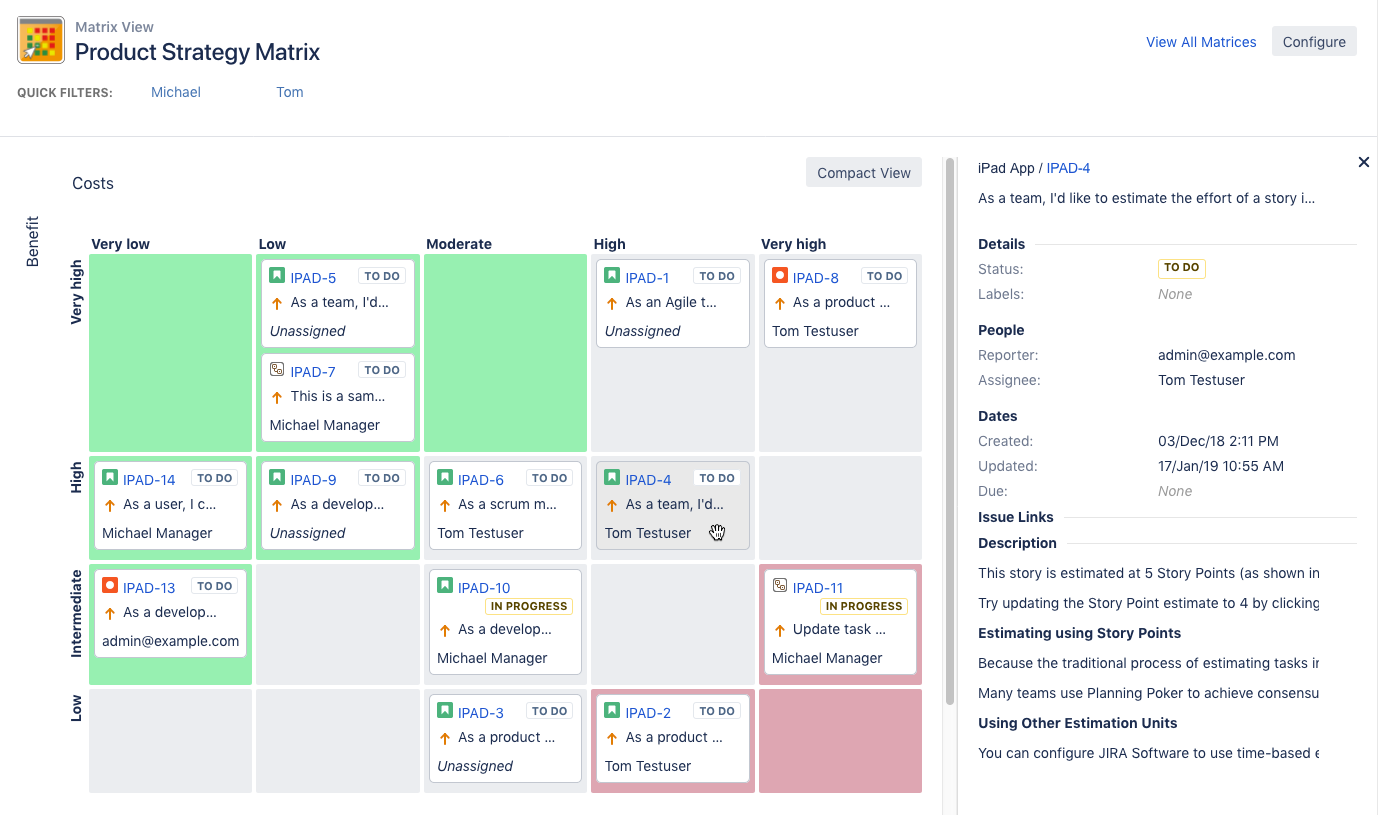This screenshot has width=1378, height=815.
Task: Switch to Compact View
Action: coord(863,173)
